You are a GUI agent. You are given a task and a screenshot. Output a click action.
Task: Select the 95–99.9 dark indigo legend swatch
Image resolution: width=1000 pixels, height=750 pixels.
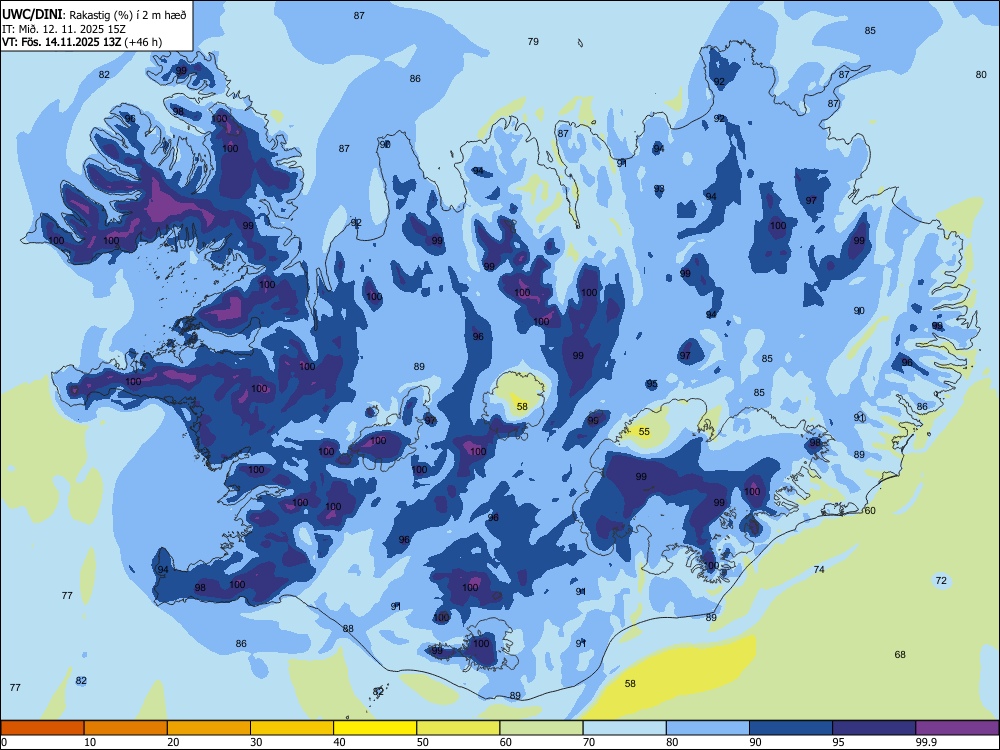click(874, 728)
